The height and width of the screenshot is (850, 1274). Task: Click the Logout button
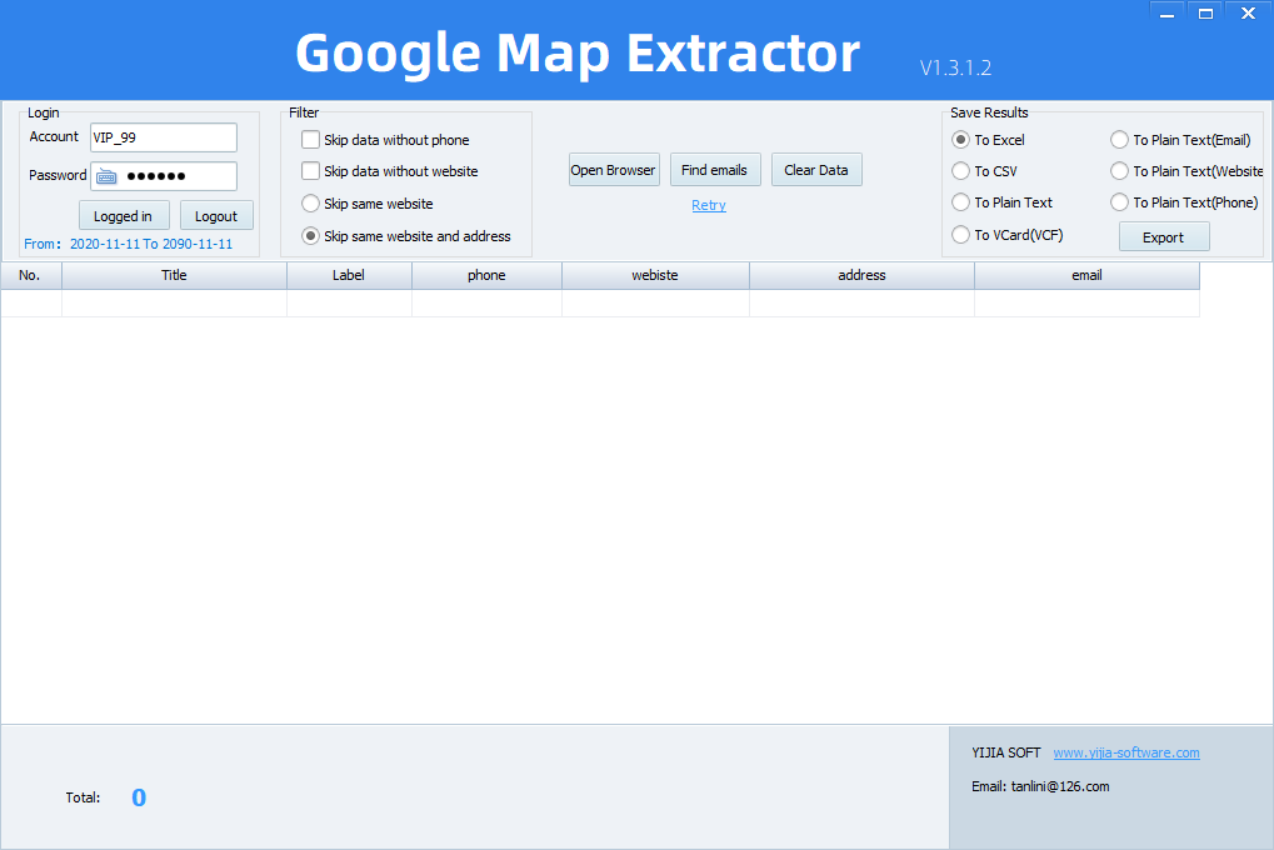[x=216, y=216]
